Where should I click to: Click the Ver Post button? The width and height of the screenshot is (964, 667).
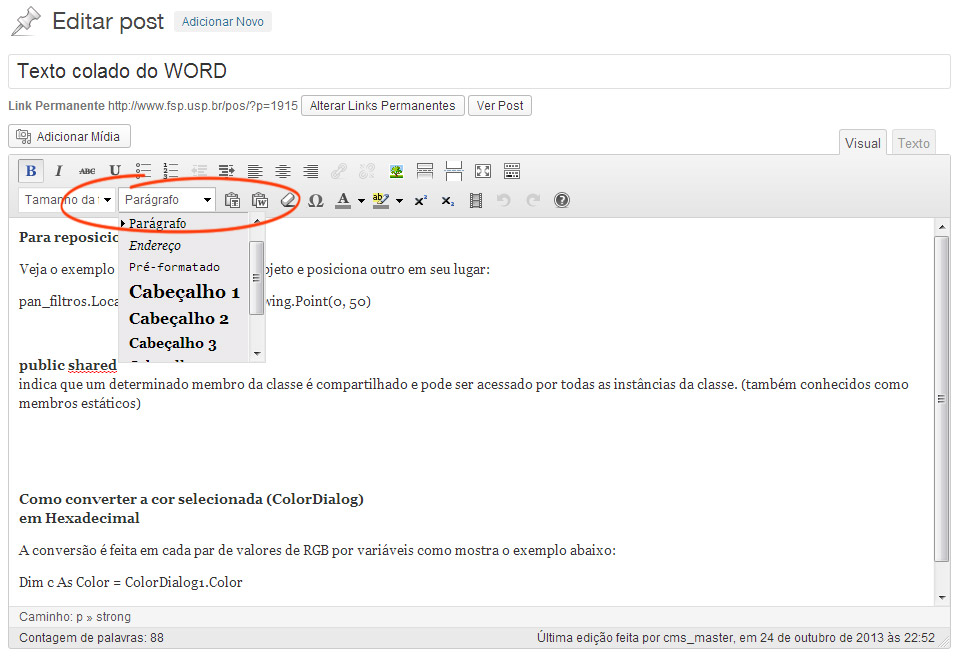[x=500, y=106]
